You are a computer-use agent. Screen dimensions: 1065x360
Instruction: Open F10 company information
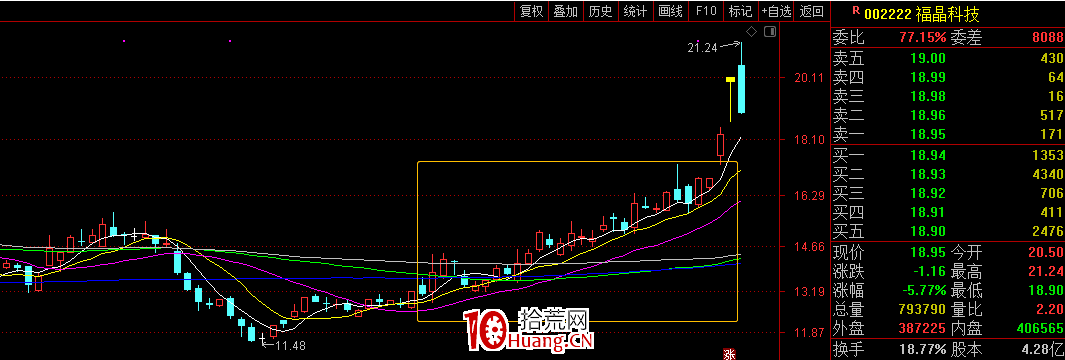(x=706, y=12)
